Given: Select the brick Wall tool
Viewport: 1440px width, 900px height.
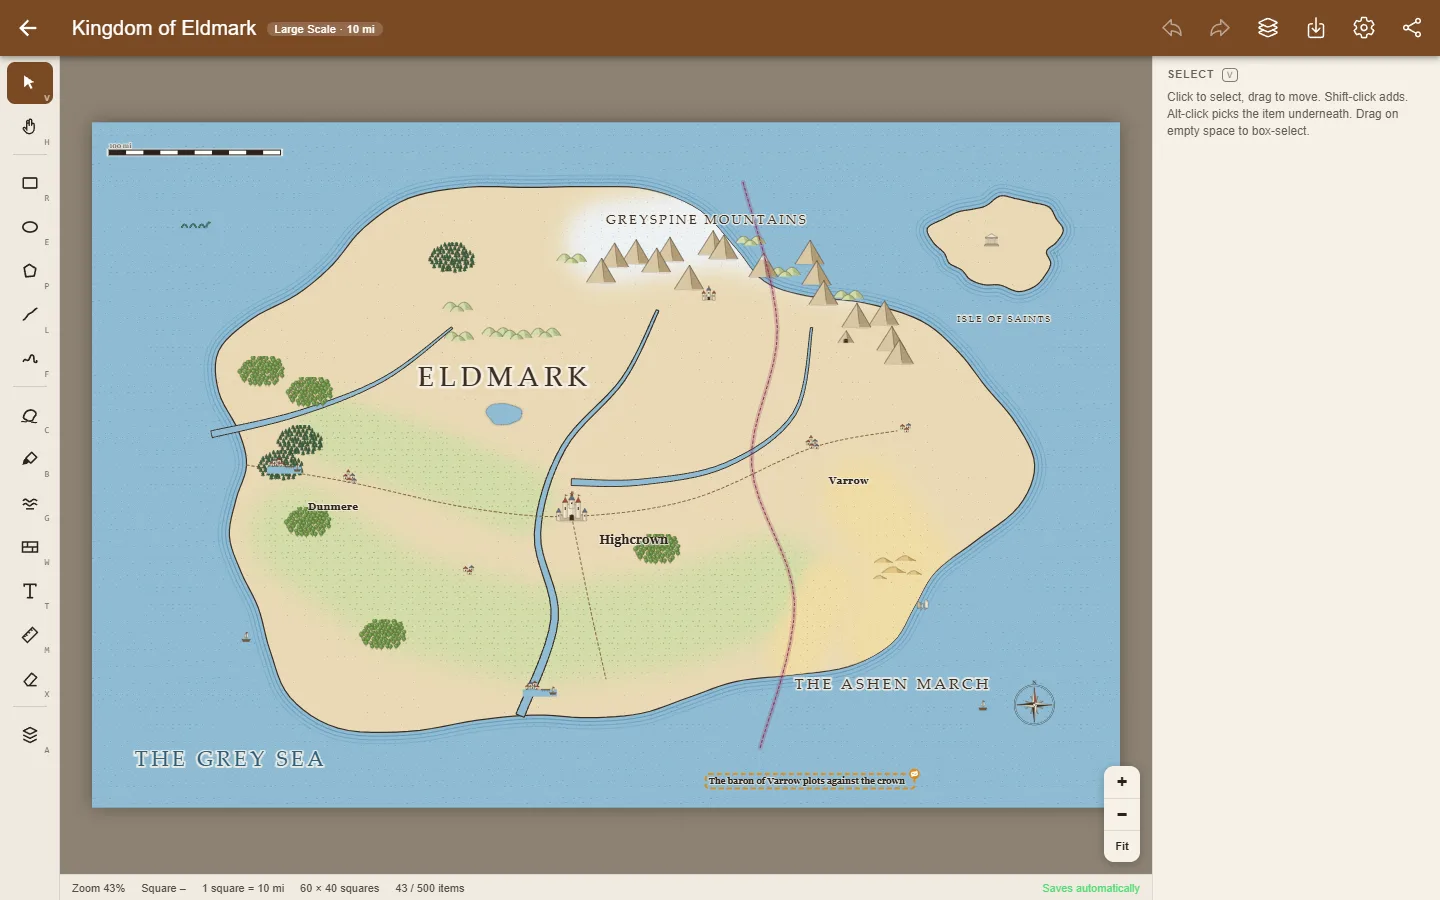Looking at the screenshot, I should coord(30,547).
